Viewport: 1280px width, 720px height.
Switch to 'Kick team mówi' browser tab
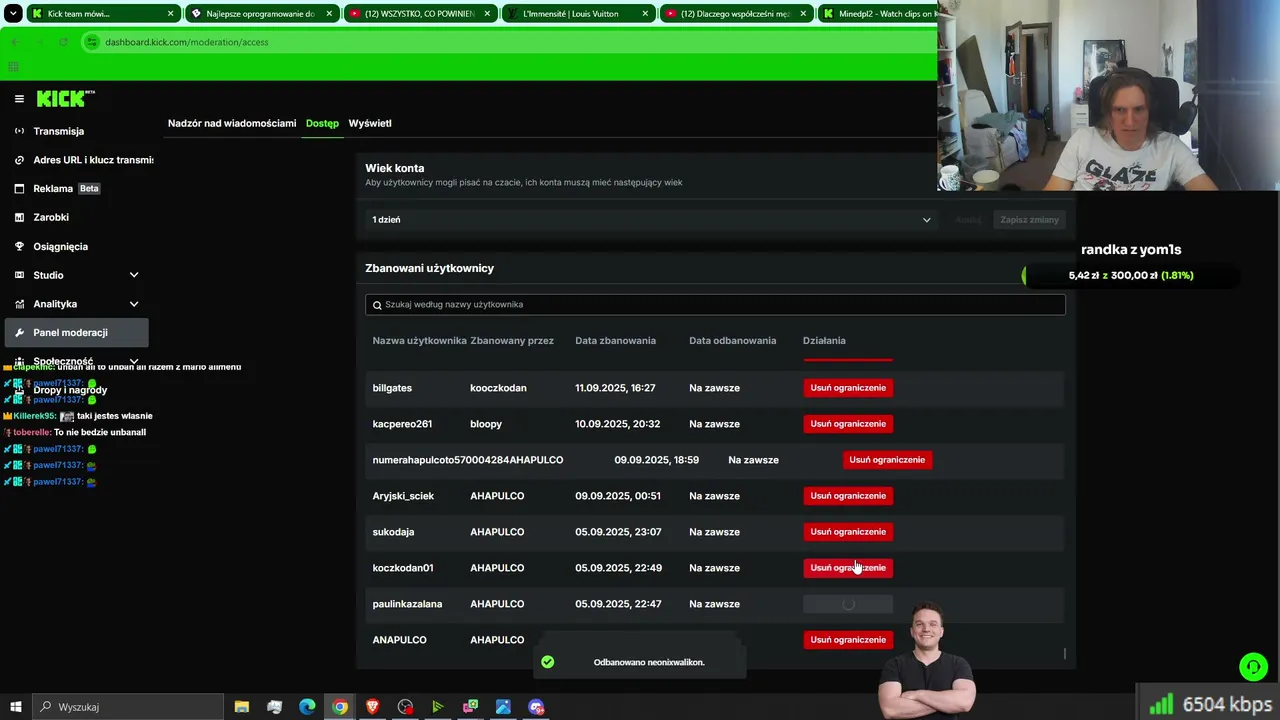102,14
